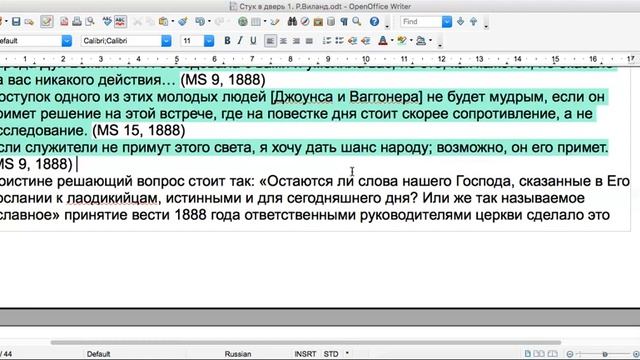Toggle INSRT insert mode in status bar
640x360 pixels.
pyautogui.click(x=305, y=354)
